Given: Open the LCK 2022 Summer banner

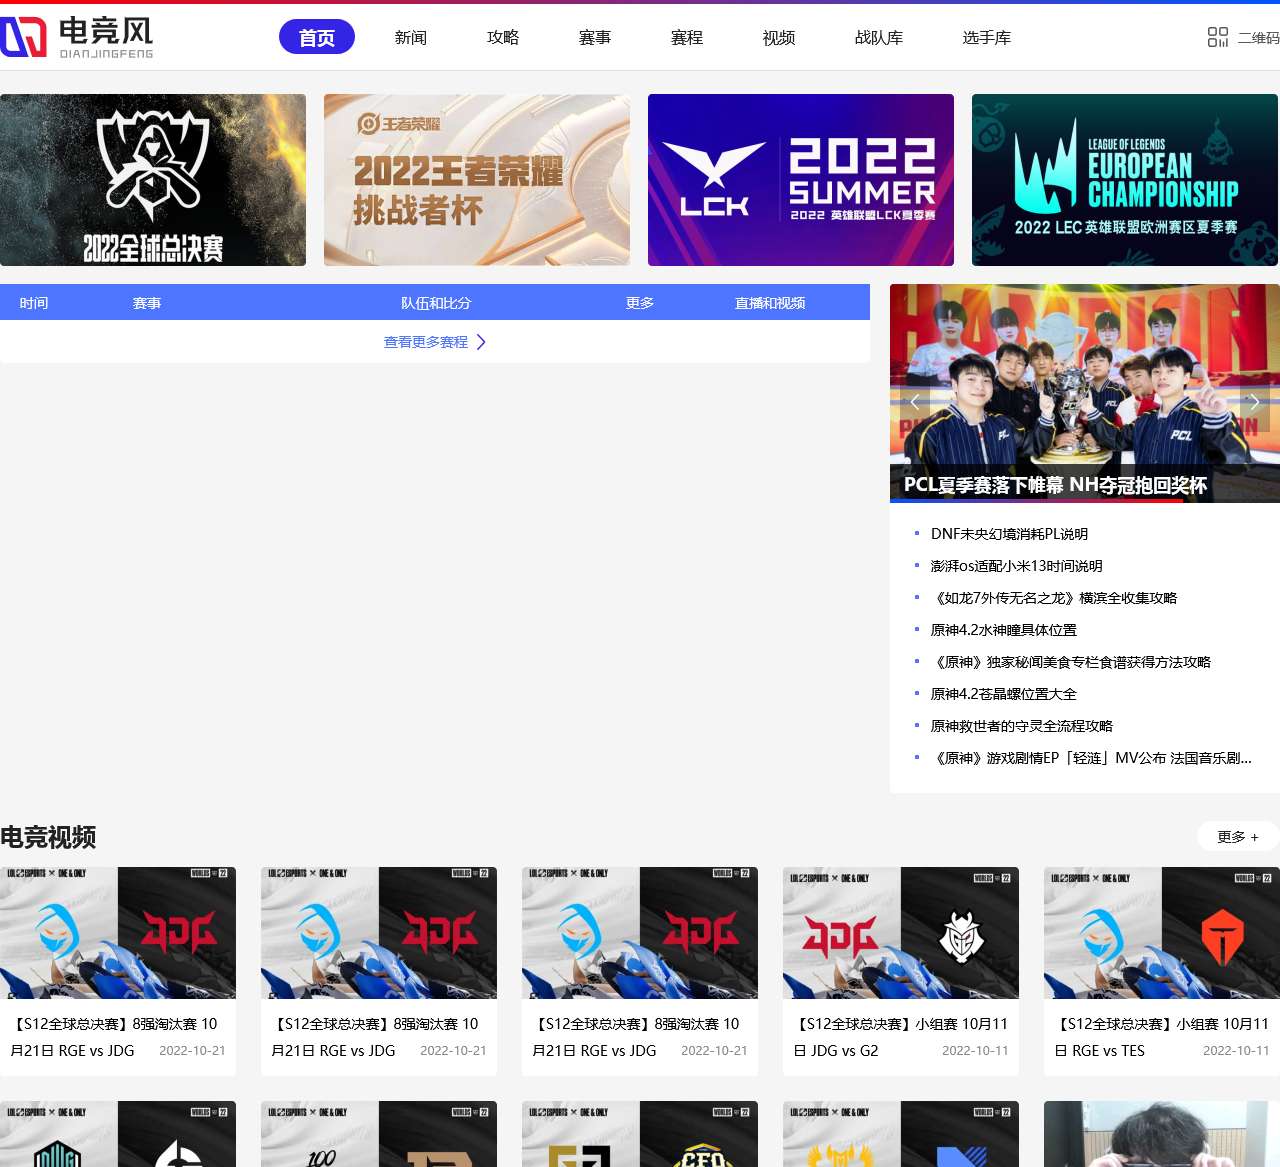Looking at the screenshot, I should pyautogui.click(x=801, y=180).
